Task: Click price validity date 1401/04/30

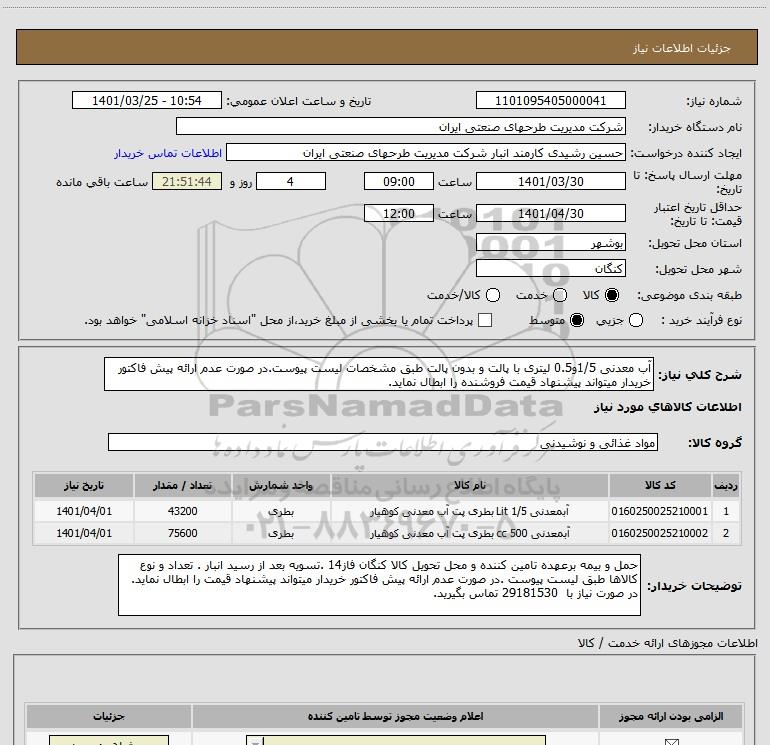Action: click(x=550, y=213)
